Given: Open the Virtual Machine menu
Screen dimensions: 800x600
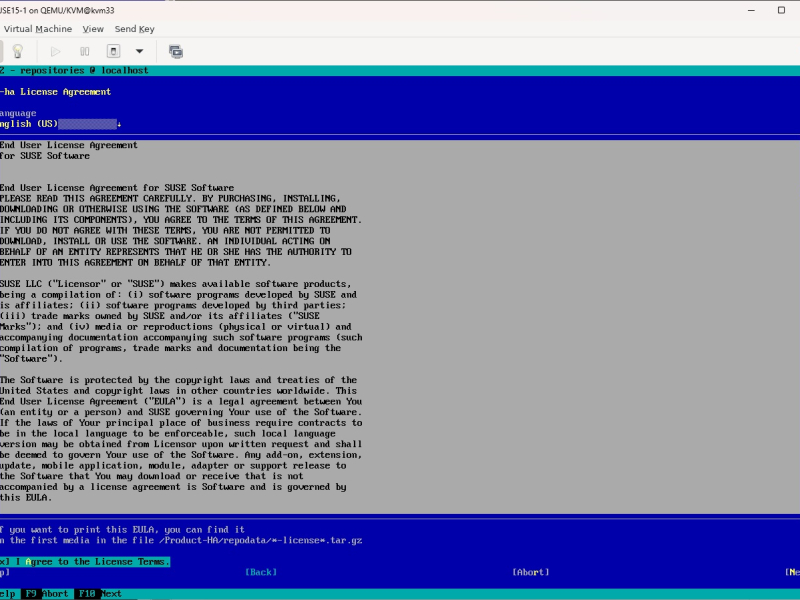Looking at the screenshot, I should pyautogui.click(x=38, y=29).
